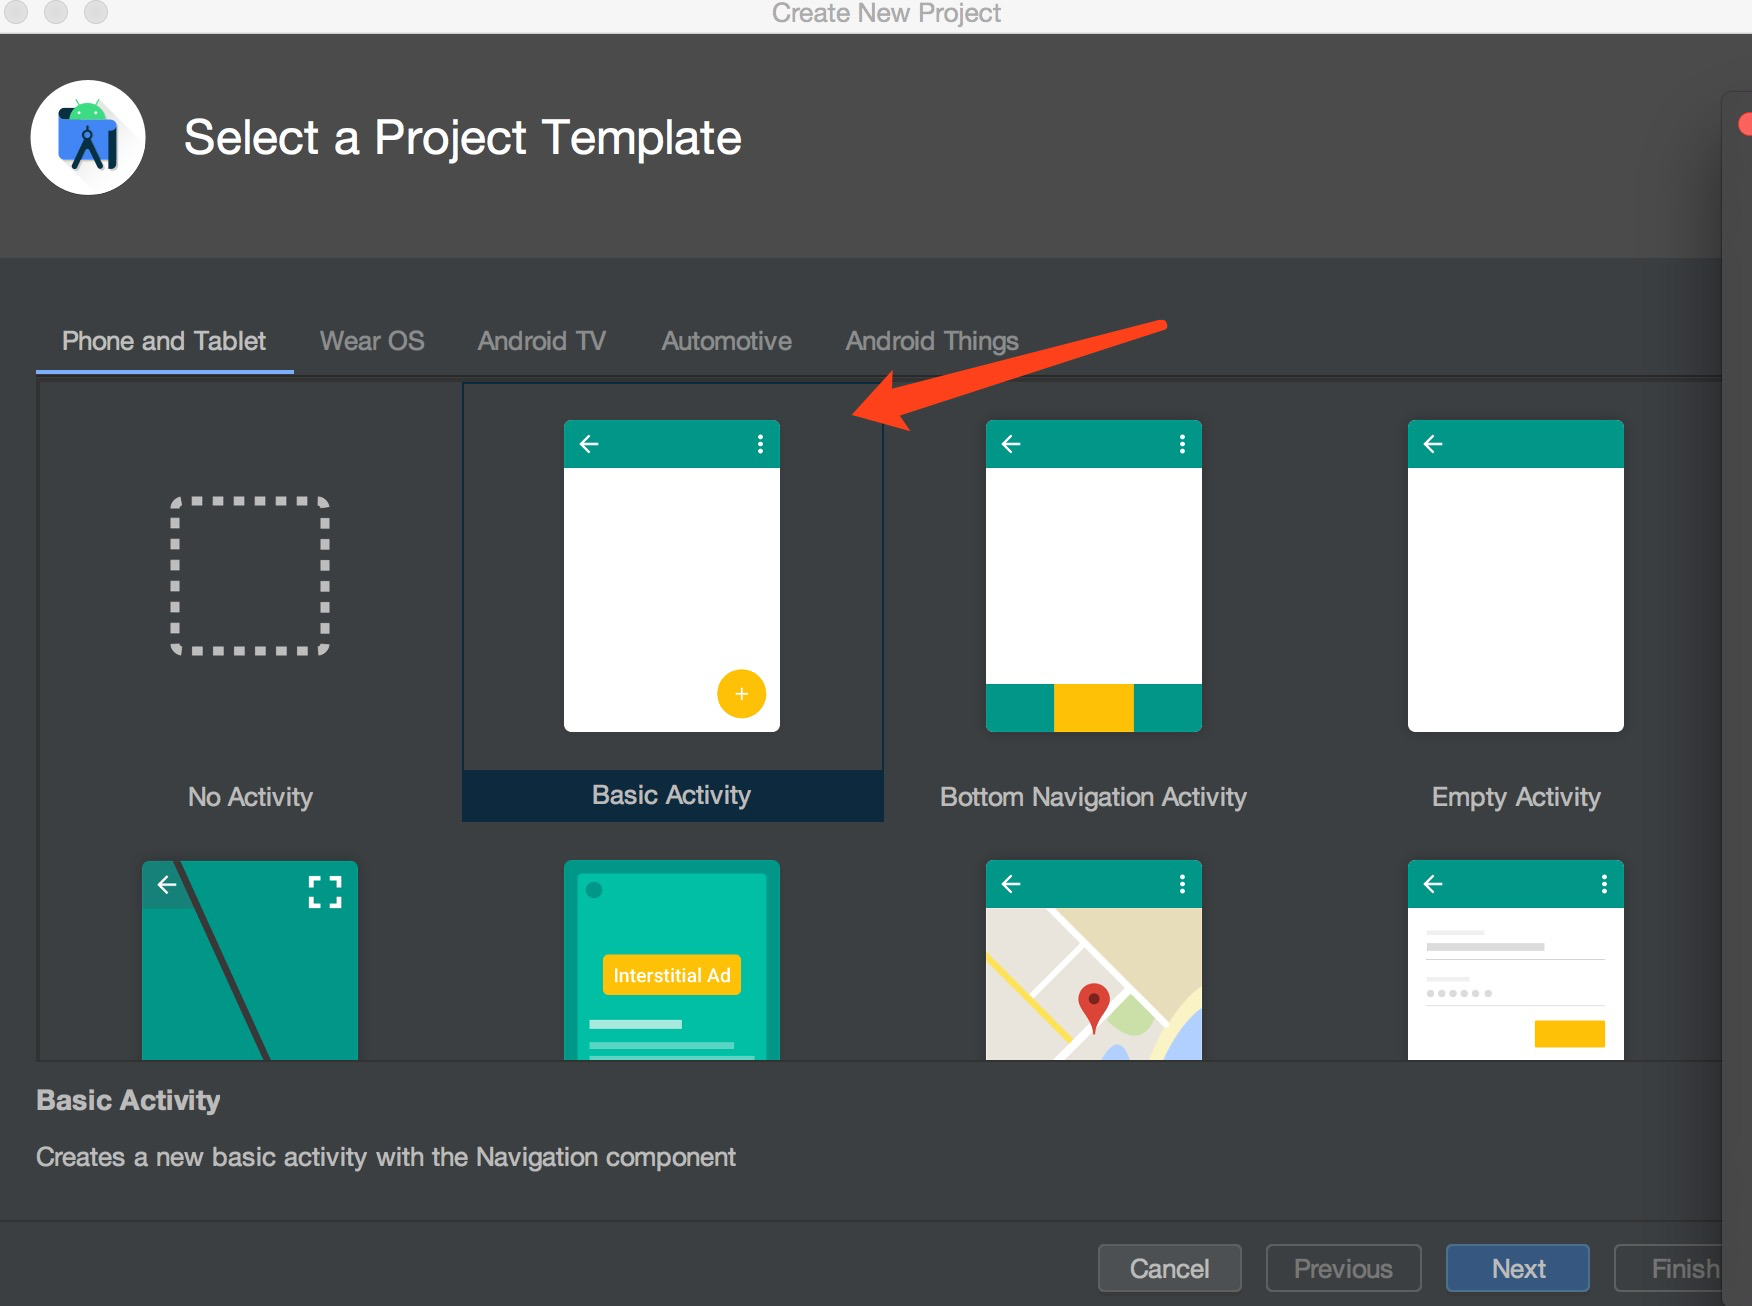This screenshot has height=1306, width=1752.
Task: Select the Android Things tab
Action: 932,341
